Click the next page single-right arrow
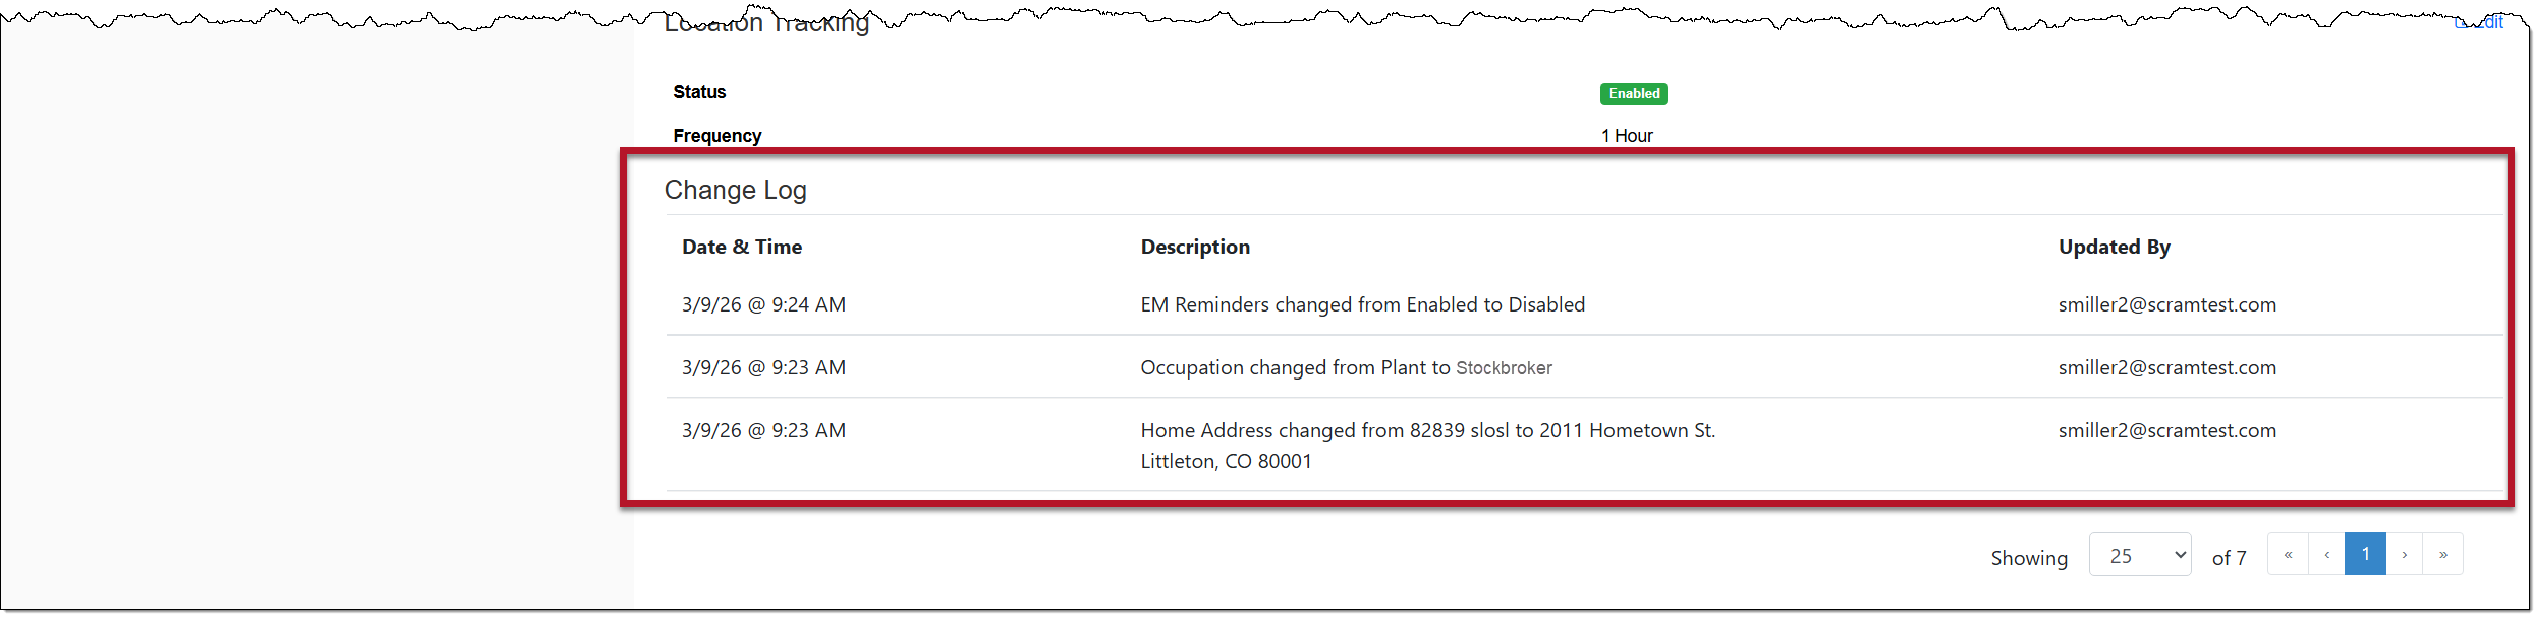This screenshot has width=2537, height=617. [x=2404, y=554]
